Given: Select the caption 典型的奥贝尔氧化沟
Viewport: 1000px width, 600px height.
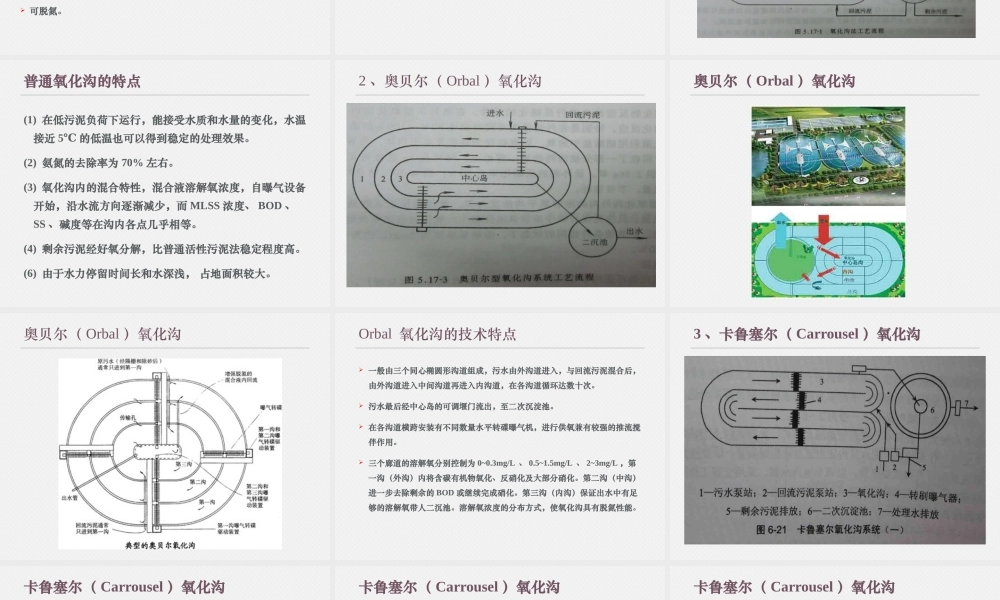Looking at the screenshot, I should point(160,546).
